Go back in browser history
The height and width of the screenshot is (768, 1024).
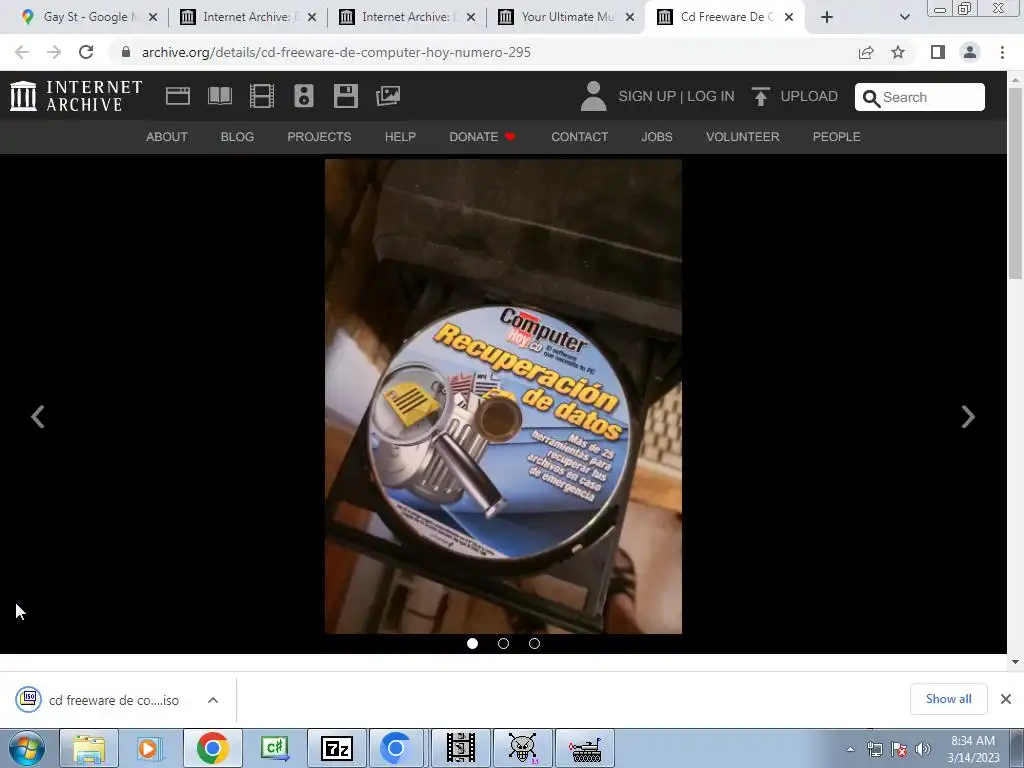[22, 52]
